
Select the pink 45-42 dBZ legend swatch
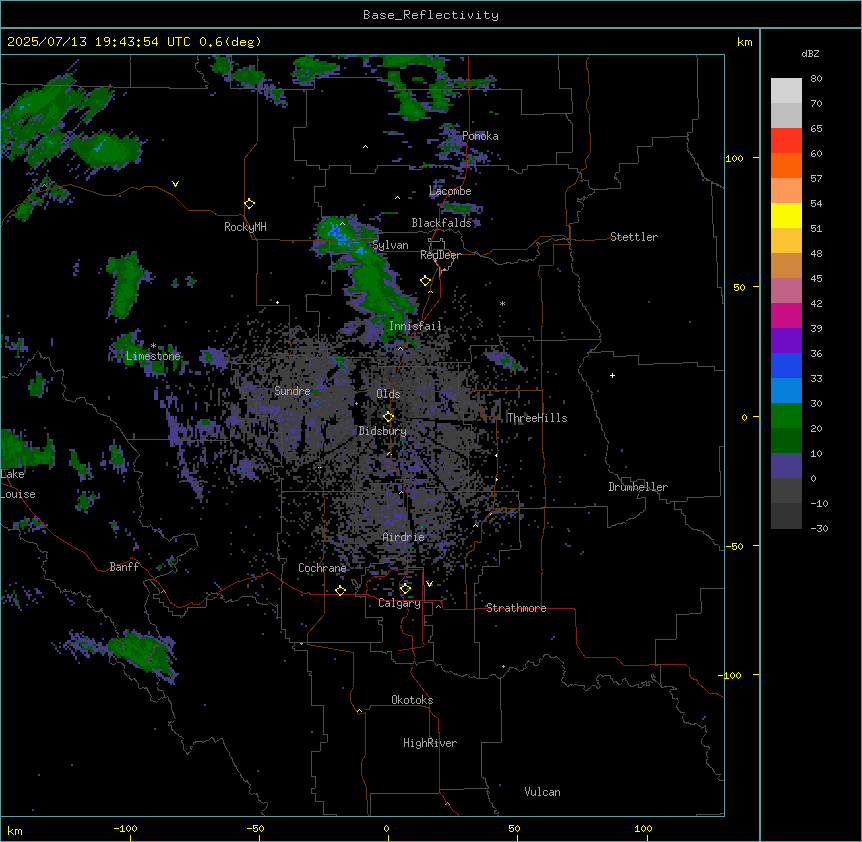pos(786,291)
